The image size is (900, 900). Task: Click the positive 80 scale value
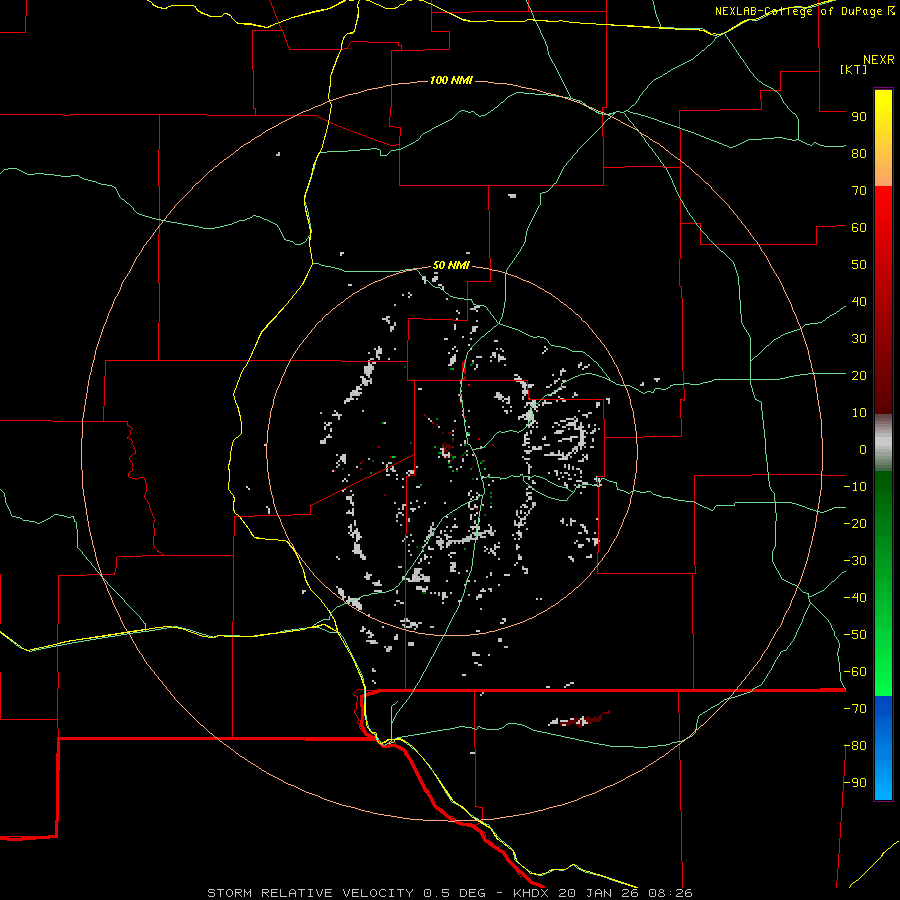(x=859, y=153)
